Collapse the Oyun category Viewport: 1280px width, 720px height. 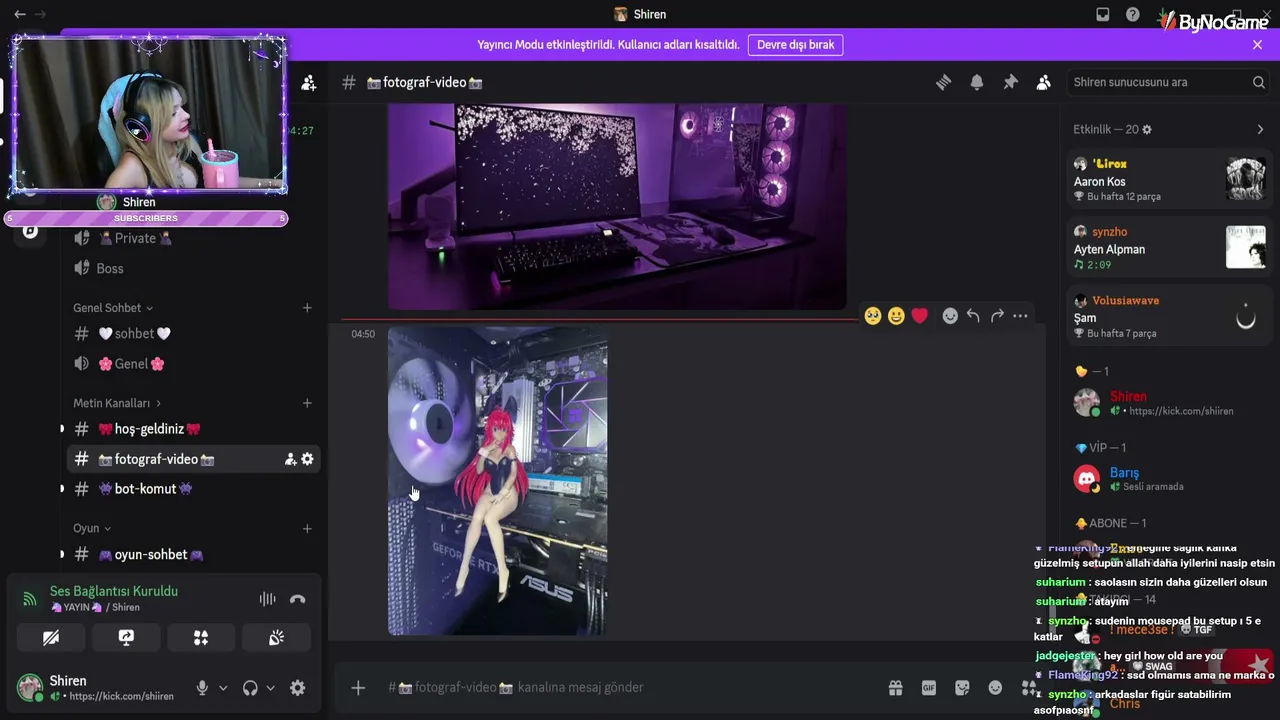[x=92, y=528]
